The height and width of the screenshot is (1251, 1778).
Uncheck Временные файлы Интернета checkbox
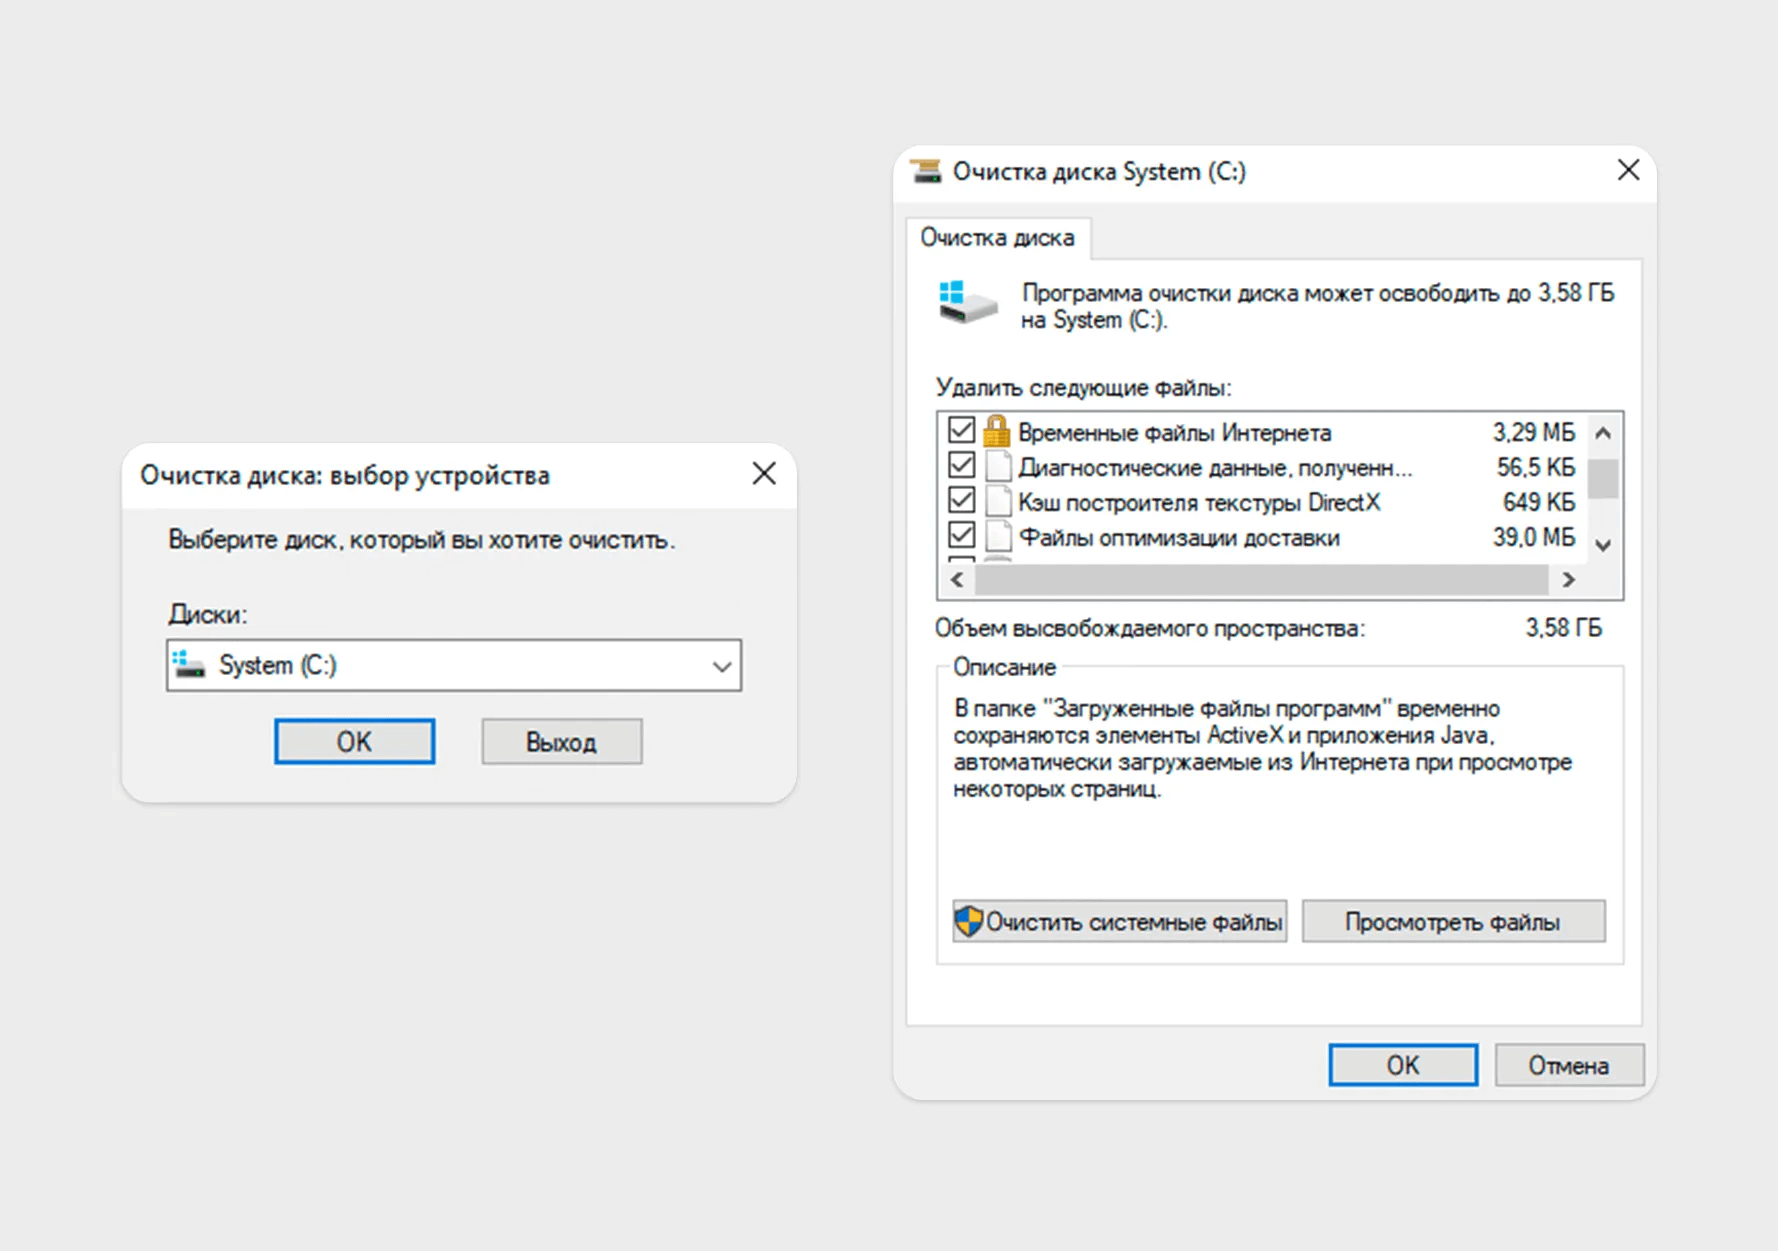click(961, 431)
